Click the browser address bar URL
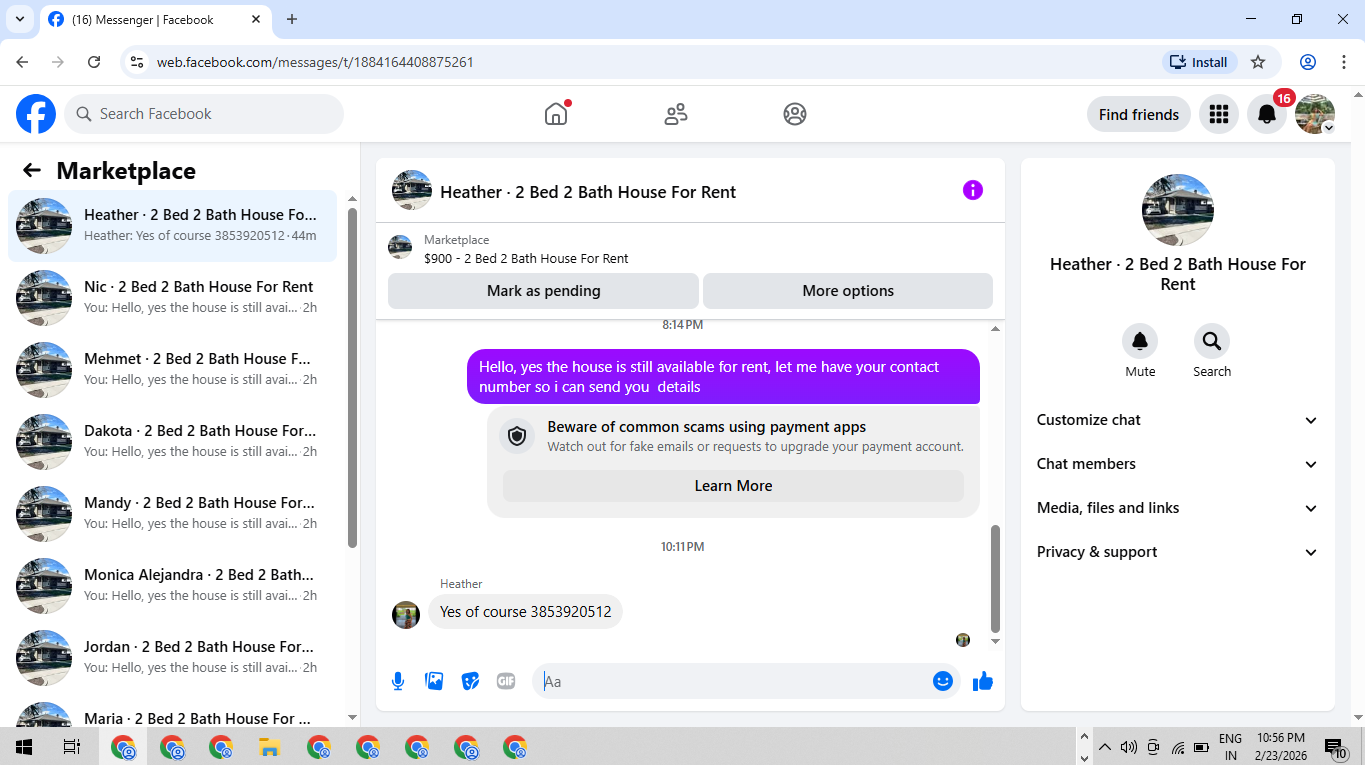 315,62
